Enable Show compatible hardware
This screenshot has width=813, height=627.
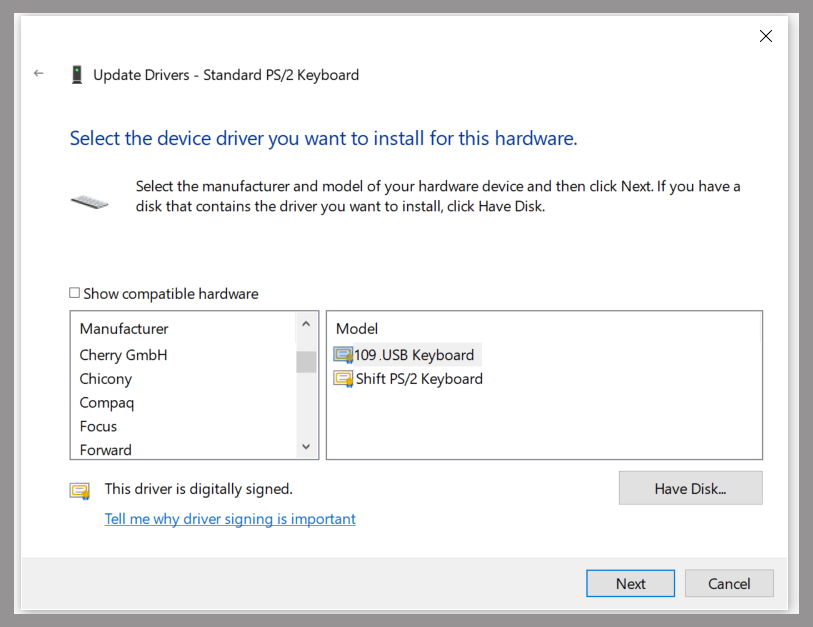click(x=75, y=293)
